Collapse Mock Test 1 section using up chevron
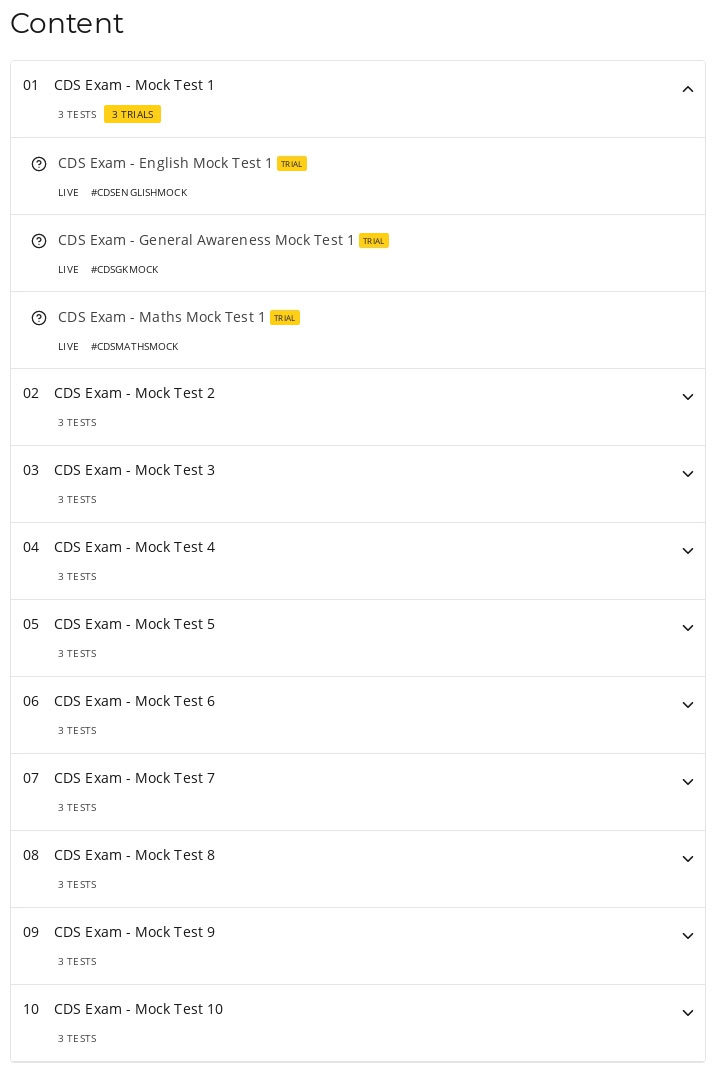The height and width of the screenshot is (1075, 716). (688, 89)
